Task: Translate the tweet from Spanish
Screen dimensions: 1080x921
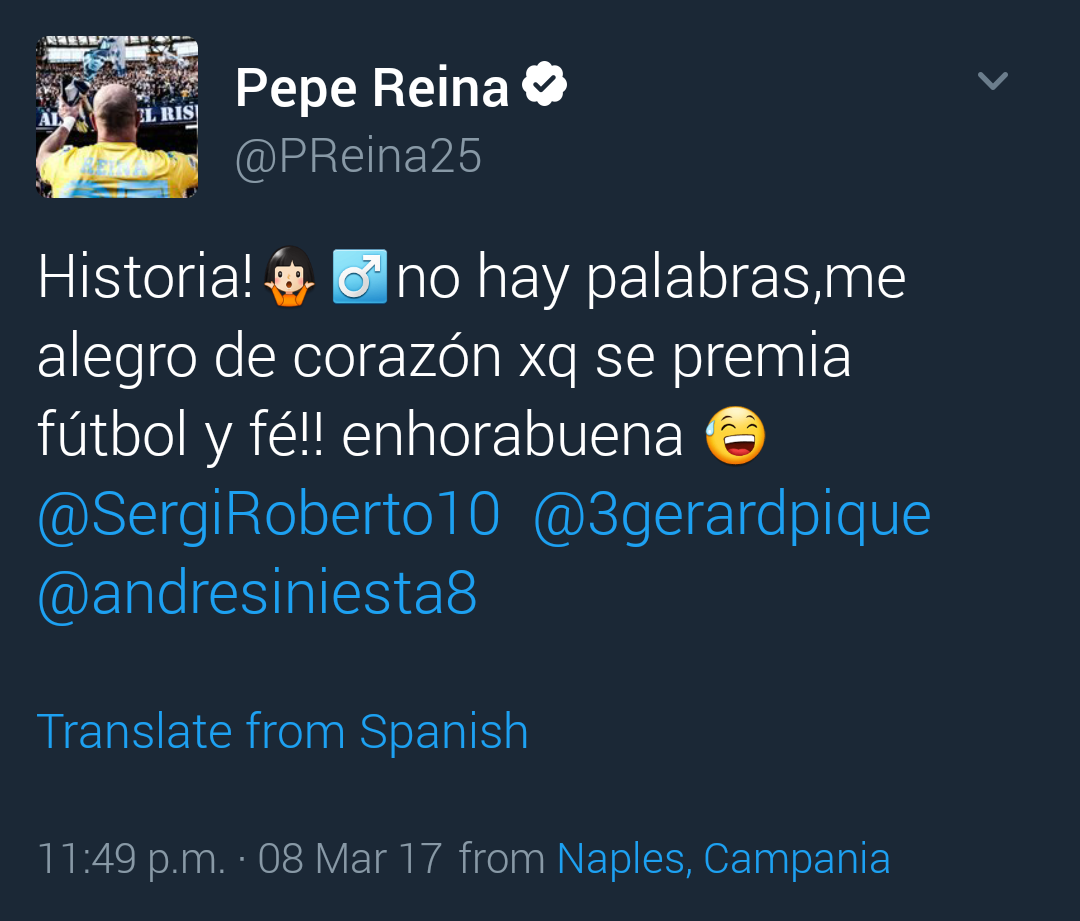Action: pos(282,731)
